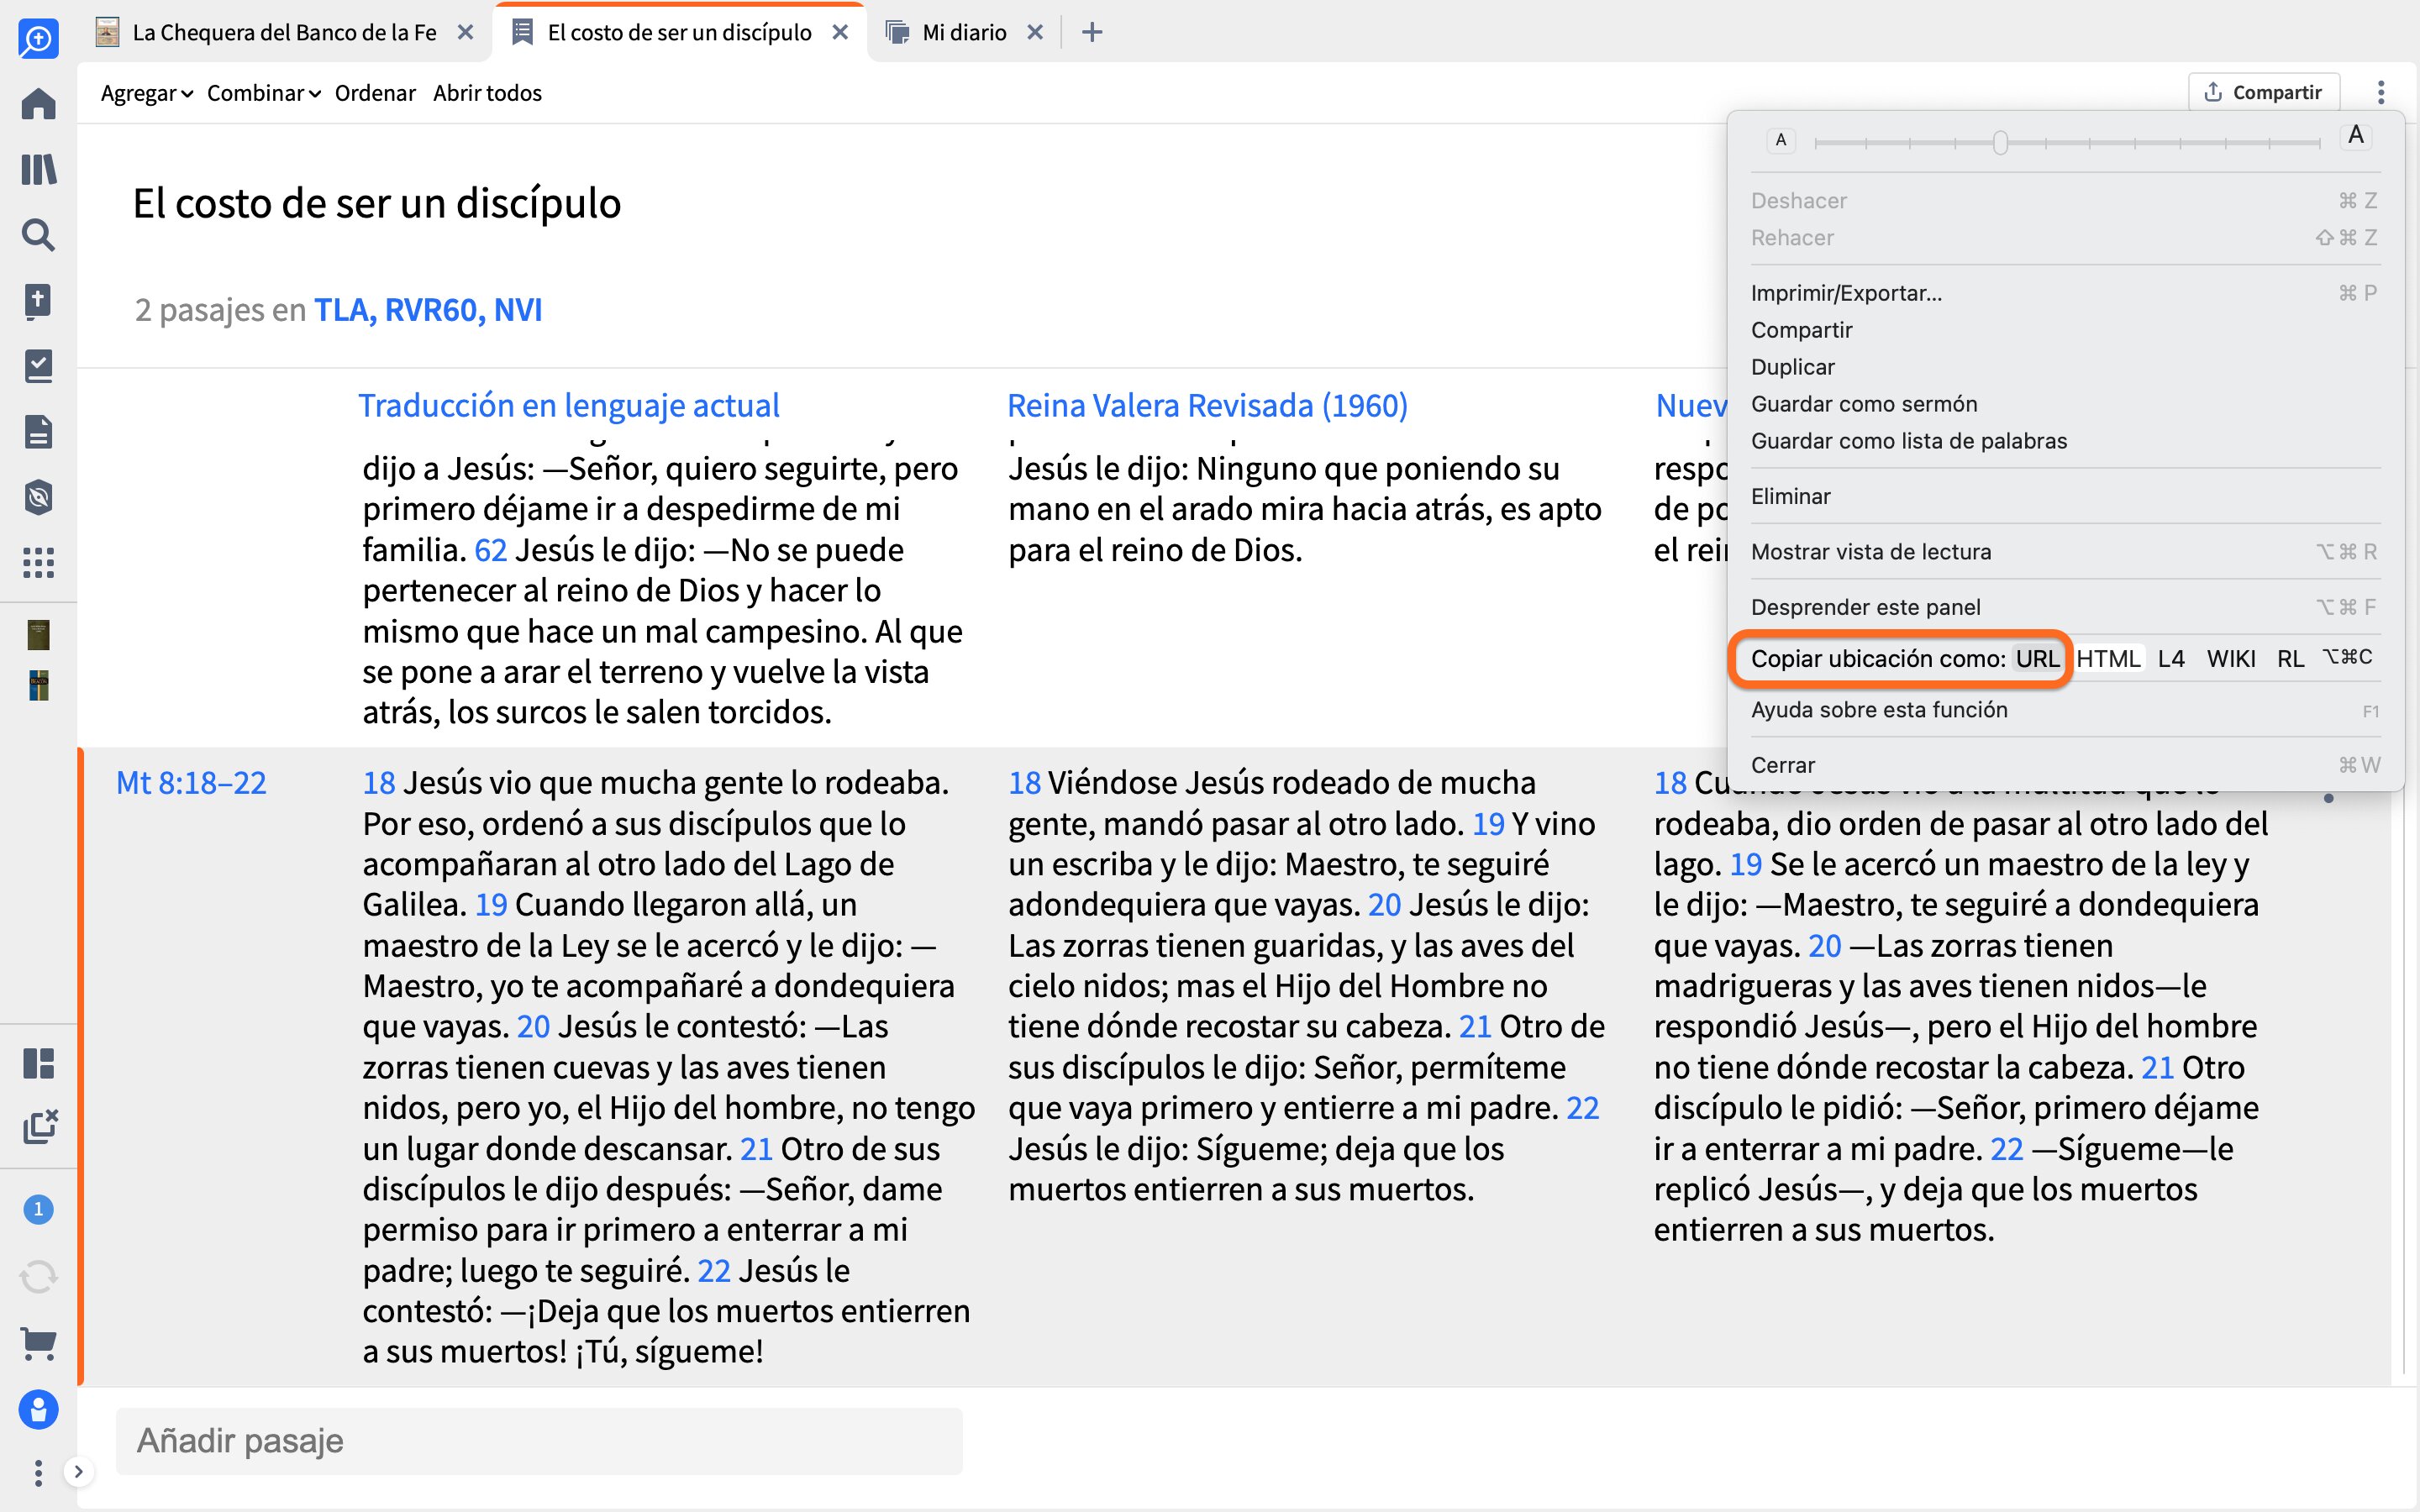Open the notifications badge showing 1
The height and width of the screenshot is (1512, 2420).
(x=38, y=1210)
